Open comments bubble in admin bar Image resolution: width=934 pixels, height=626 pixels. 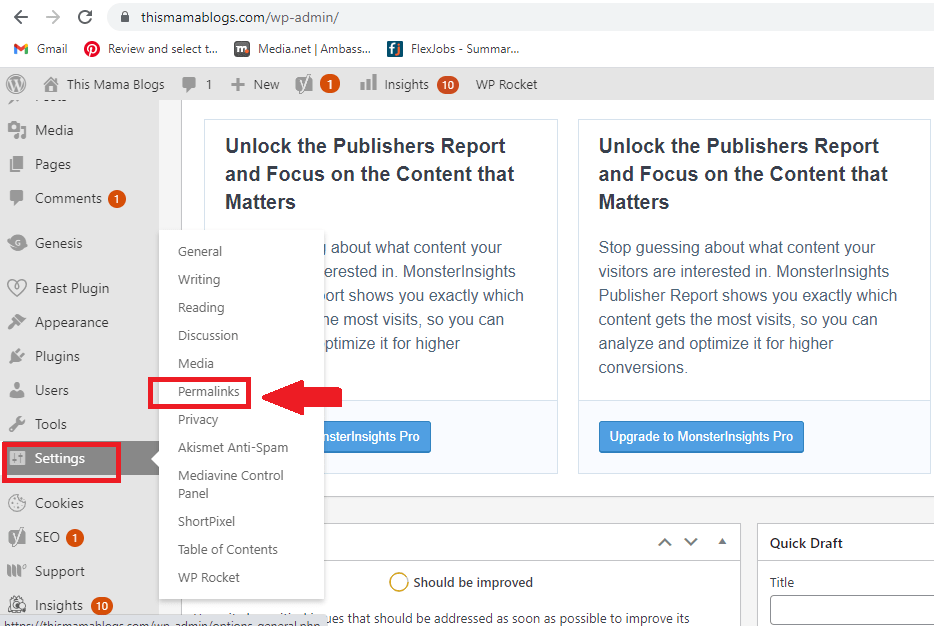[x=189, y=85]
